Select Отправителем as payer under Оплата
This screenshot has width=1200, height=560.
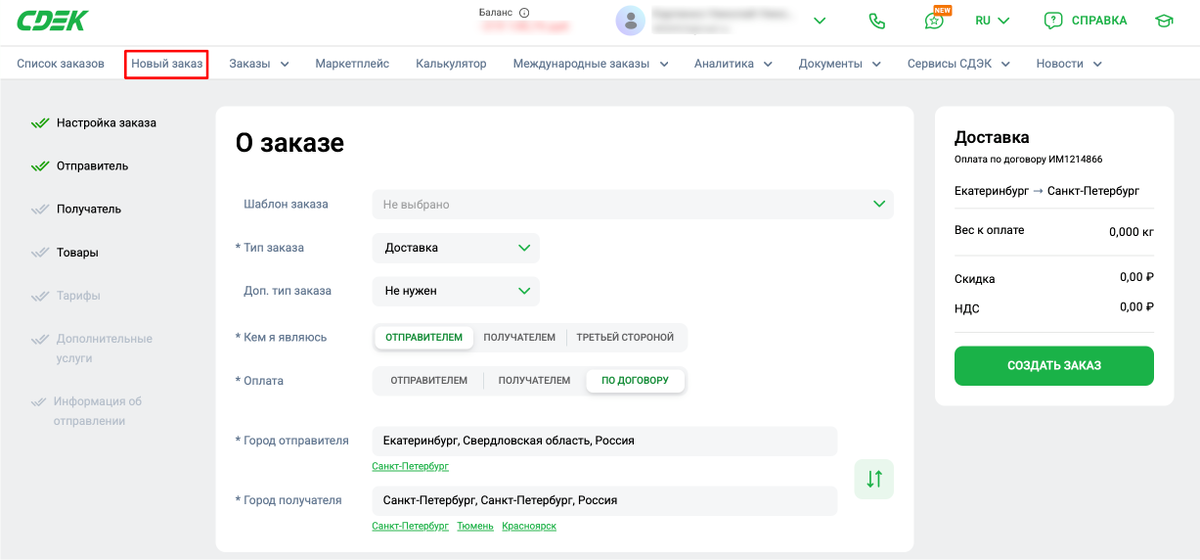429,381
